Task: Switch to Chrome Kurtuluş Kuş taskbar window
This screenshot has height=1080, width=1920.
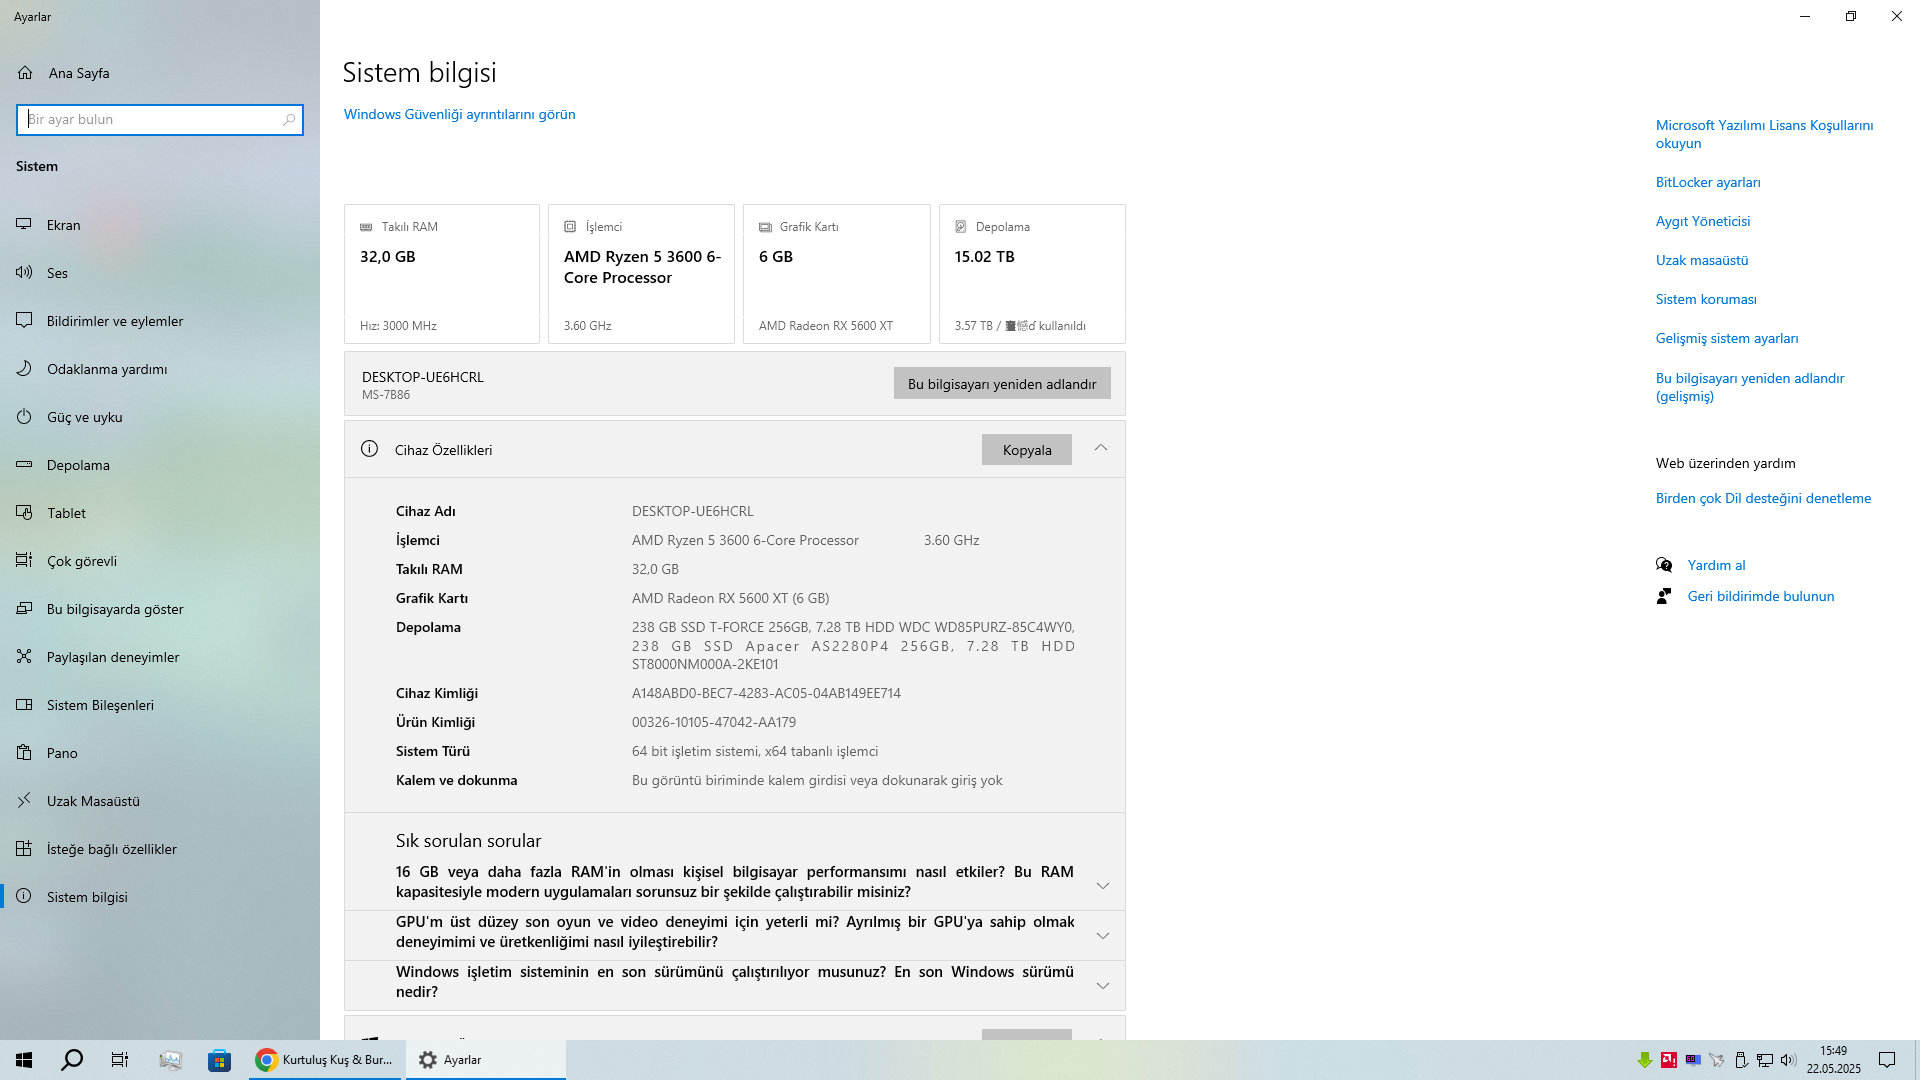Action: click(x=326, y=1060)
